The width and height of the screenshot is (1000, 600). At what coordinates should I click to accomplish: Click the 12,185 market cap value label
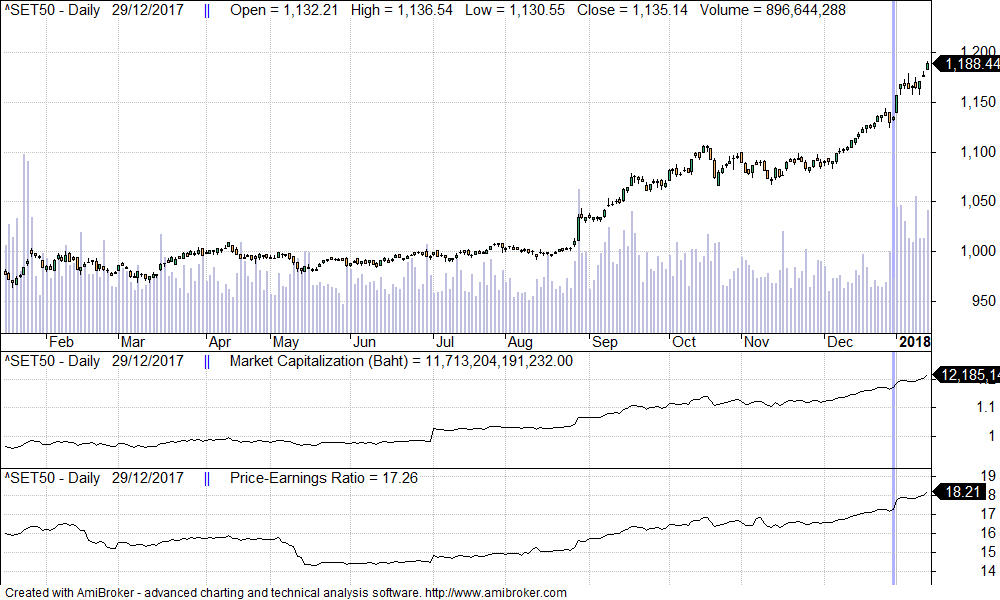(x=968, y=375)
